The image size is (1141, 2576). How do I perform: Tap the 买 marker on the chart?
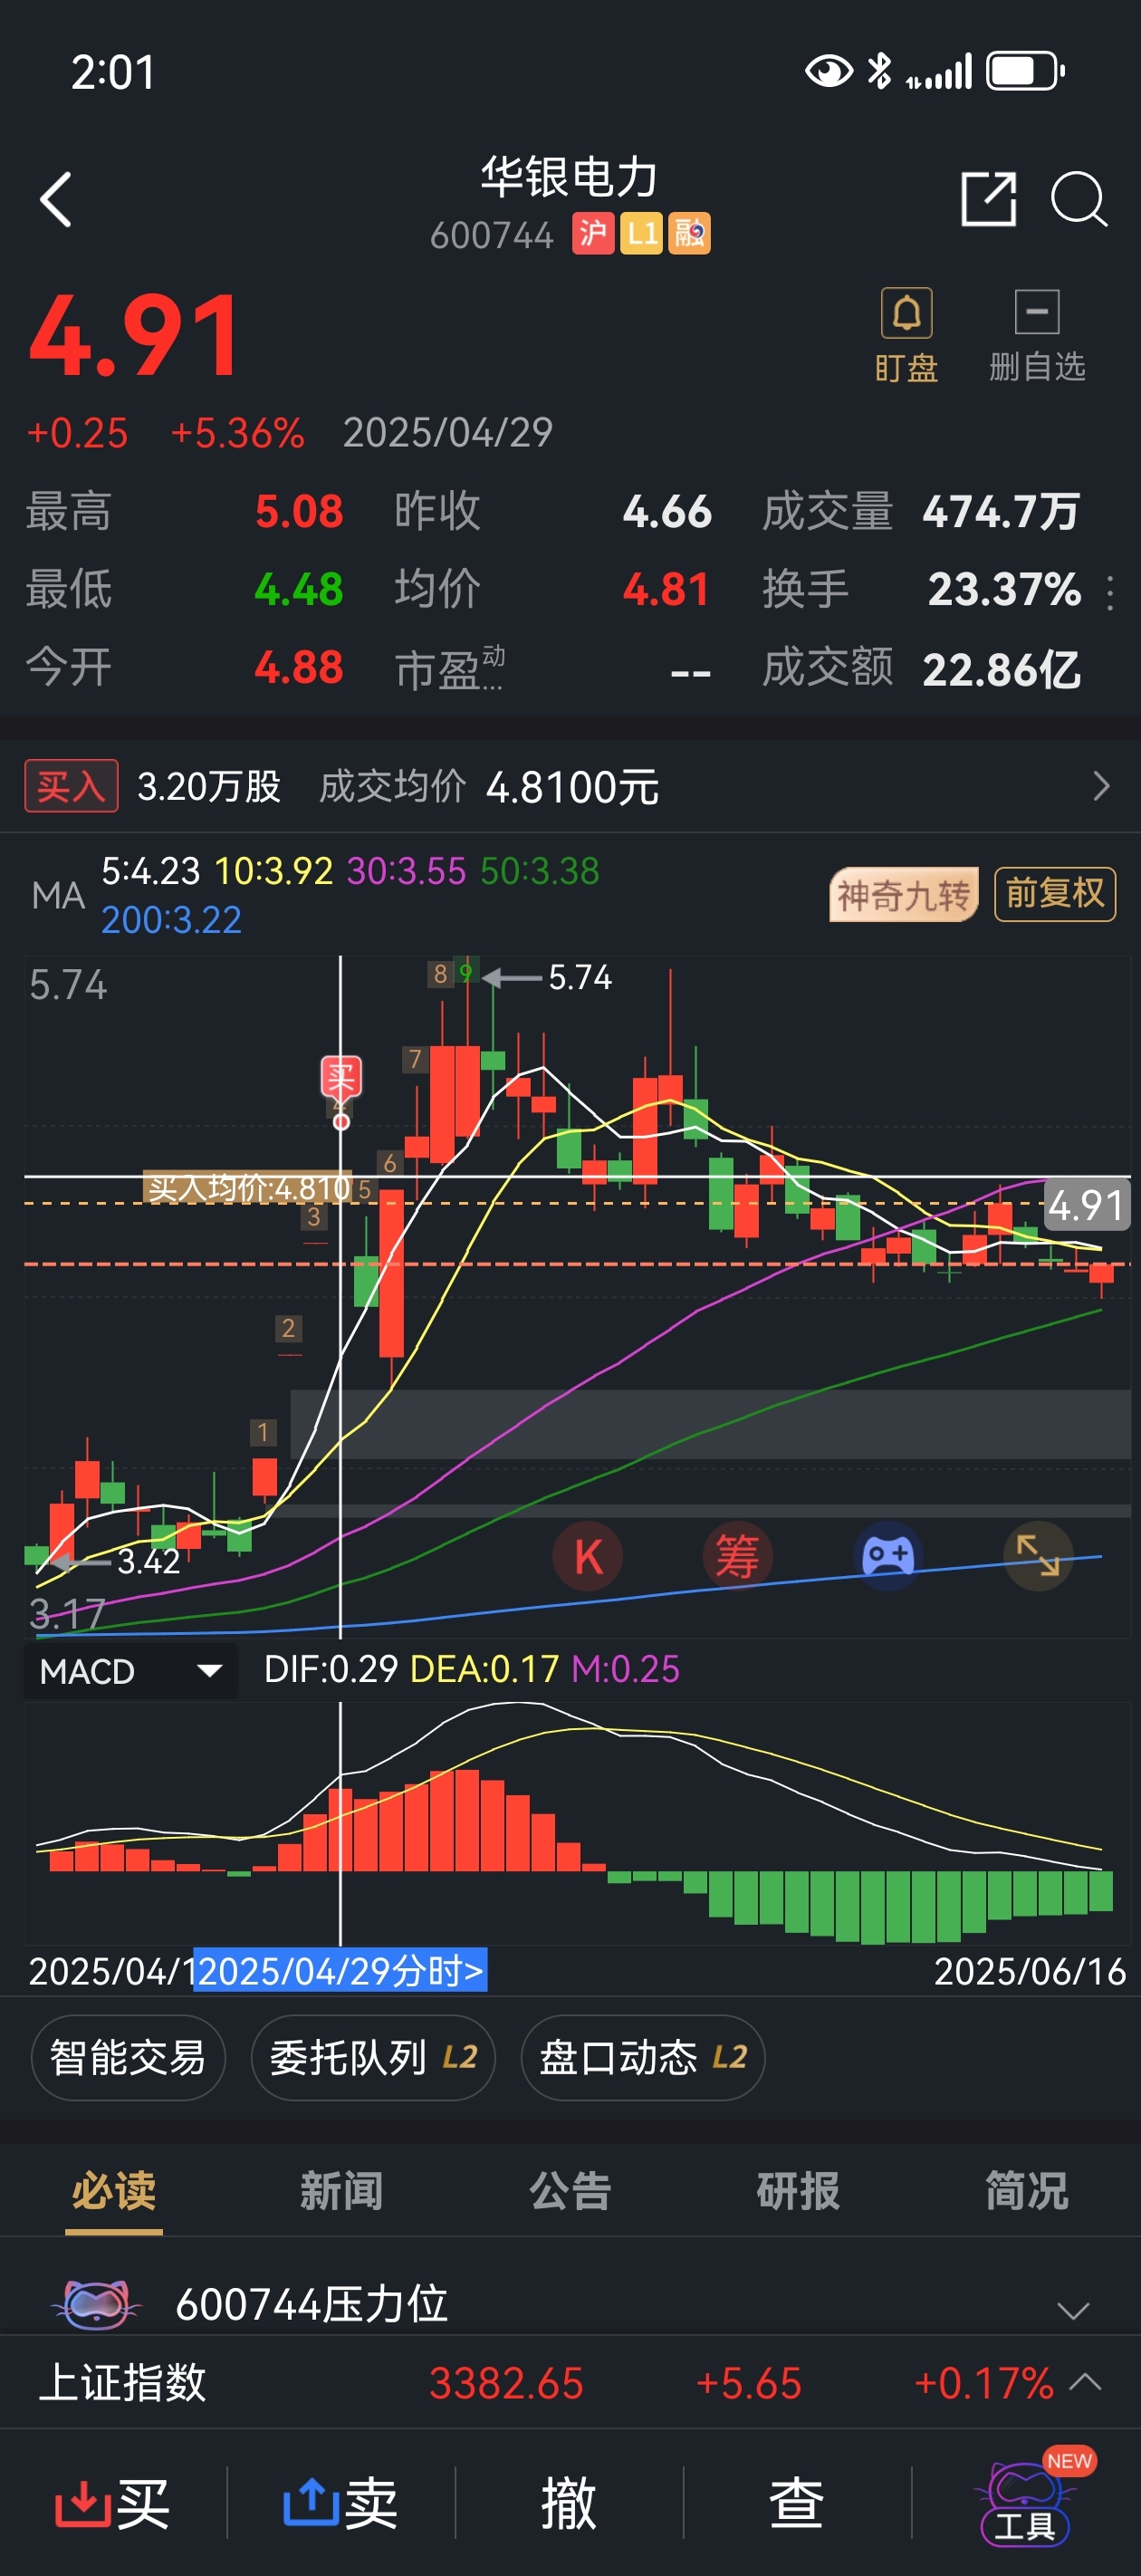[341, 1079]
